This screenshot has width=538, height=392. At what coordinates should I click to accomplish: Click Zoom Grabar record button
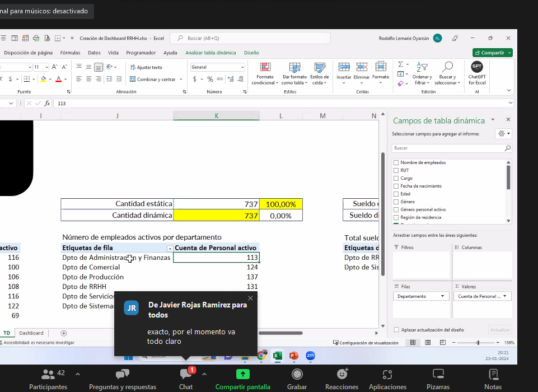297,379
